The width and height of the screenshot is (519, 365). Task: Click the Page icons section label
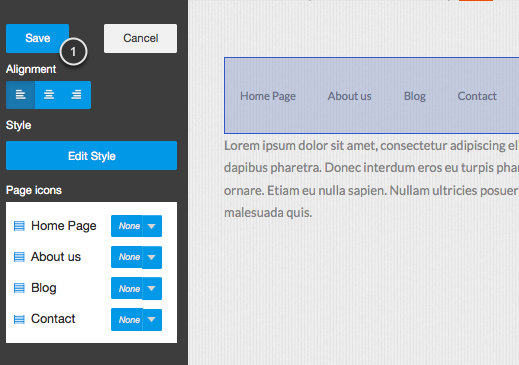pos(34,190)
